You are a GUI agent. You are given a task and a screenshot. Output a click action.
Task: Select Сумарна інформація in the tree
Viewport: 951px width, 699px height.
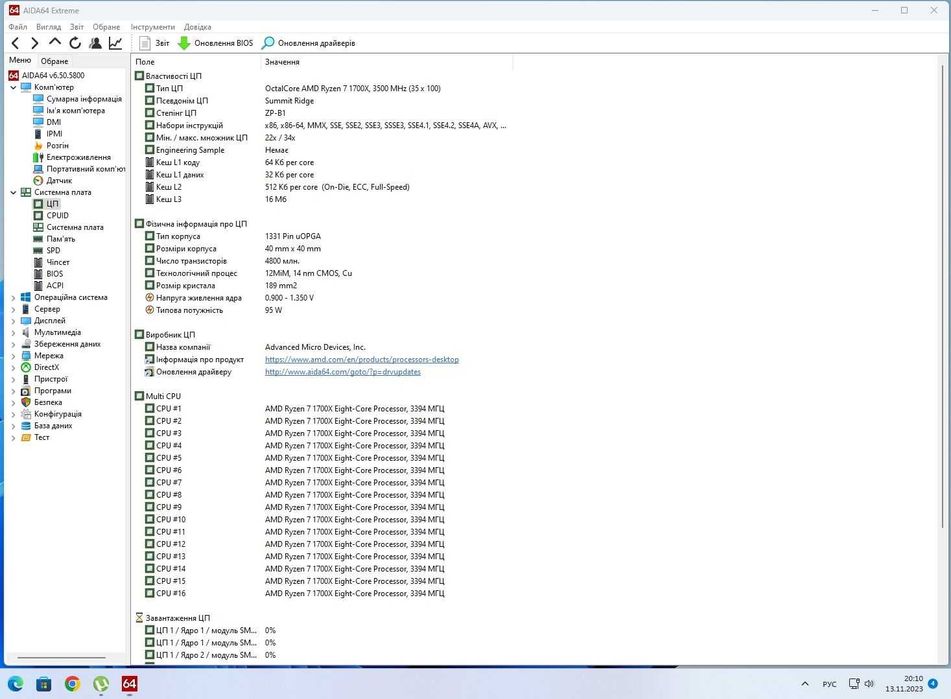pyautogui.click(x=84, y=99)
